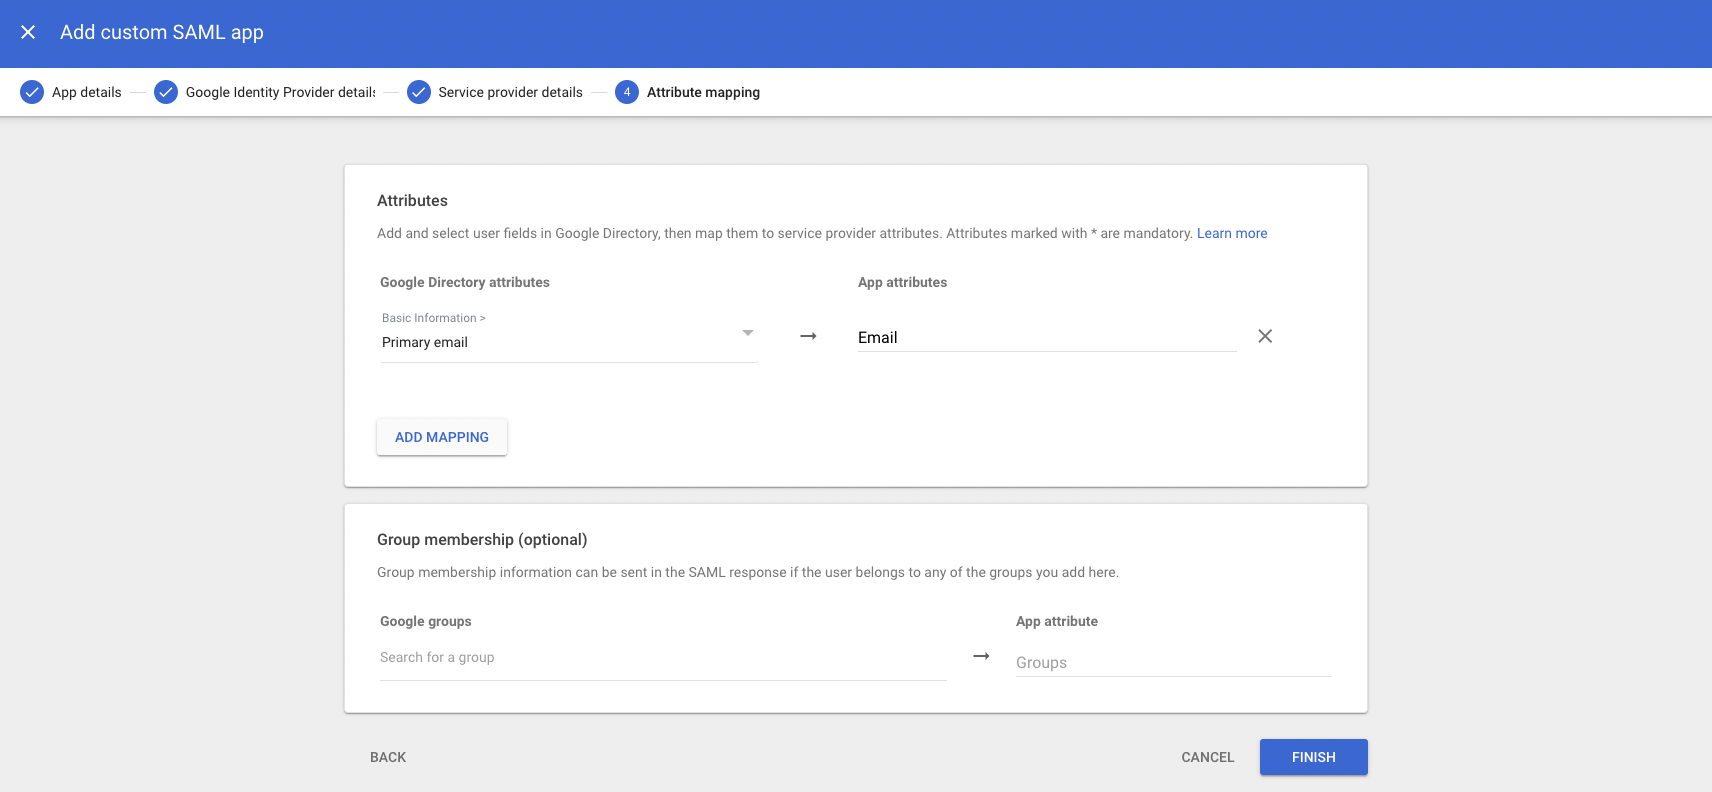Click the App details checkmark icon
The width and height of the screenshot is (1712, 792).
(x=32, y=92)
